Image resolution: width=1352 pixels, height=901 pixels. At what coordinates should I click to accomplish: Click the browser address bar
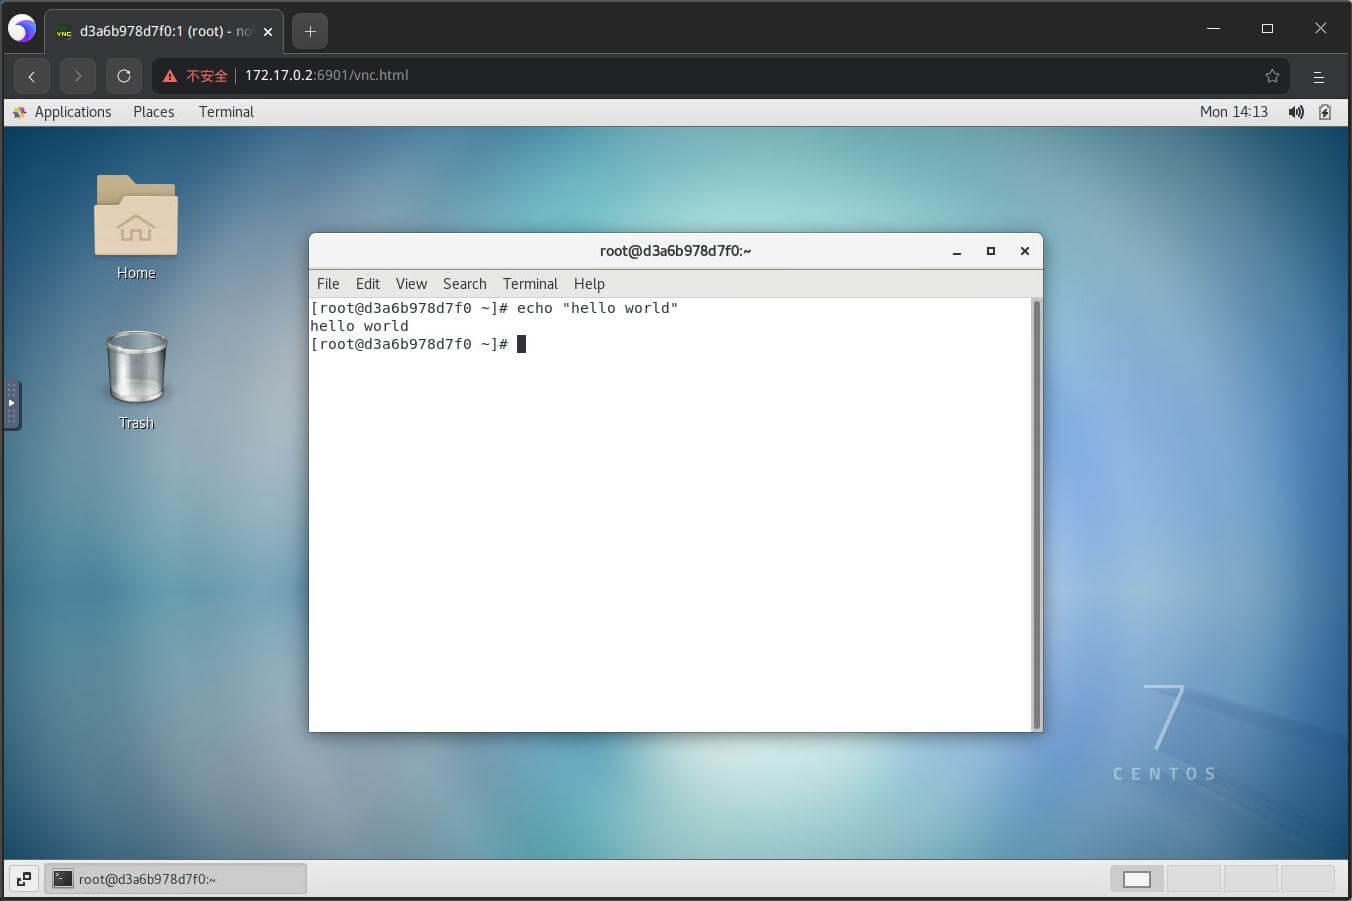(x=600, y=76)
